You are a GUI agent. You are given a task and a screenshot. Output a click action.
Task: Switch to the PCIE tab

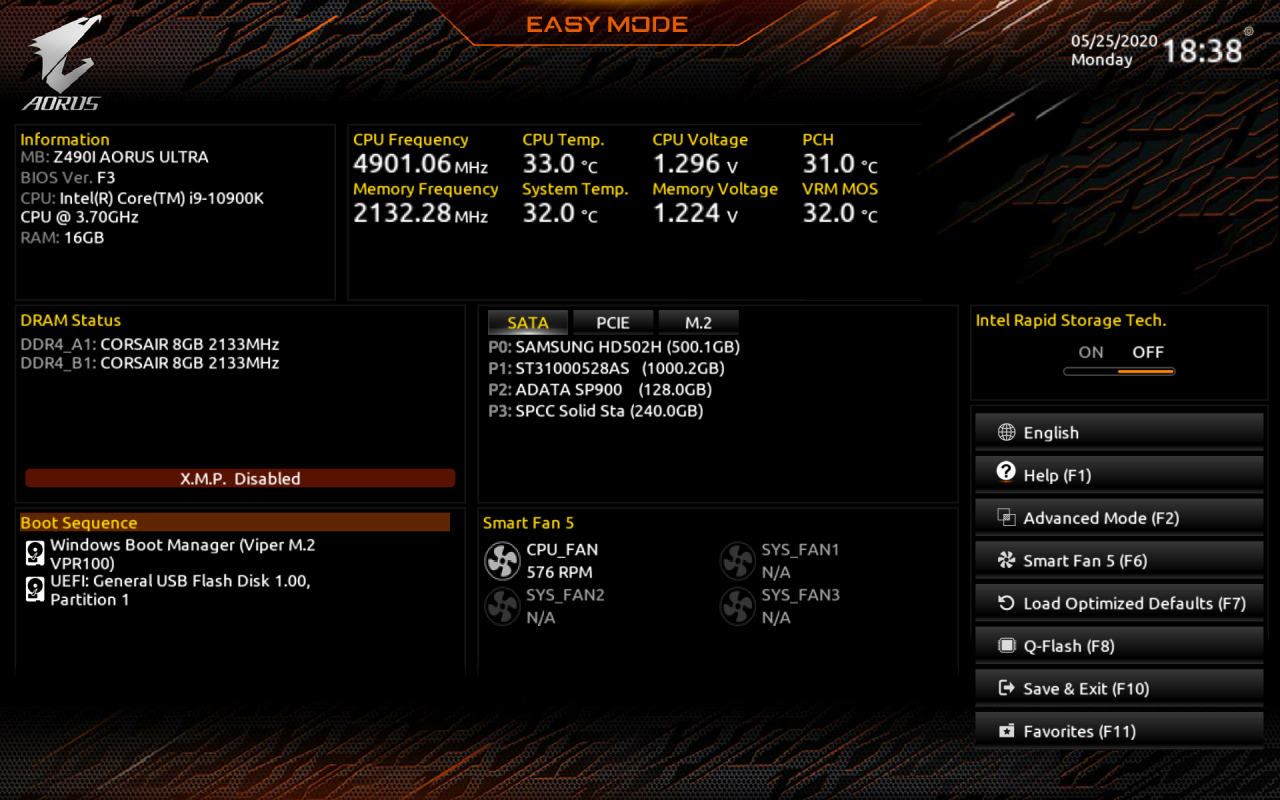point(613,322)
